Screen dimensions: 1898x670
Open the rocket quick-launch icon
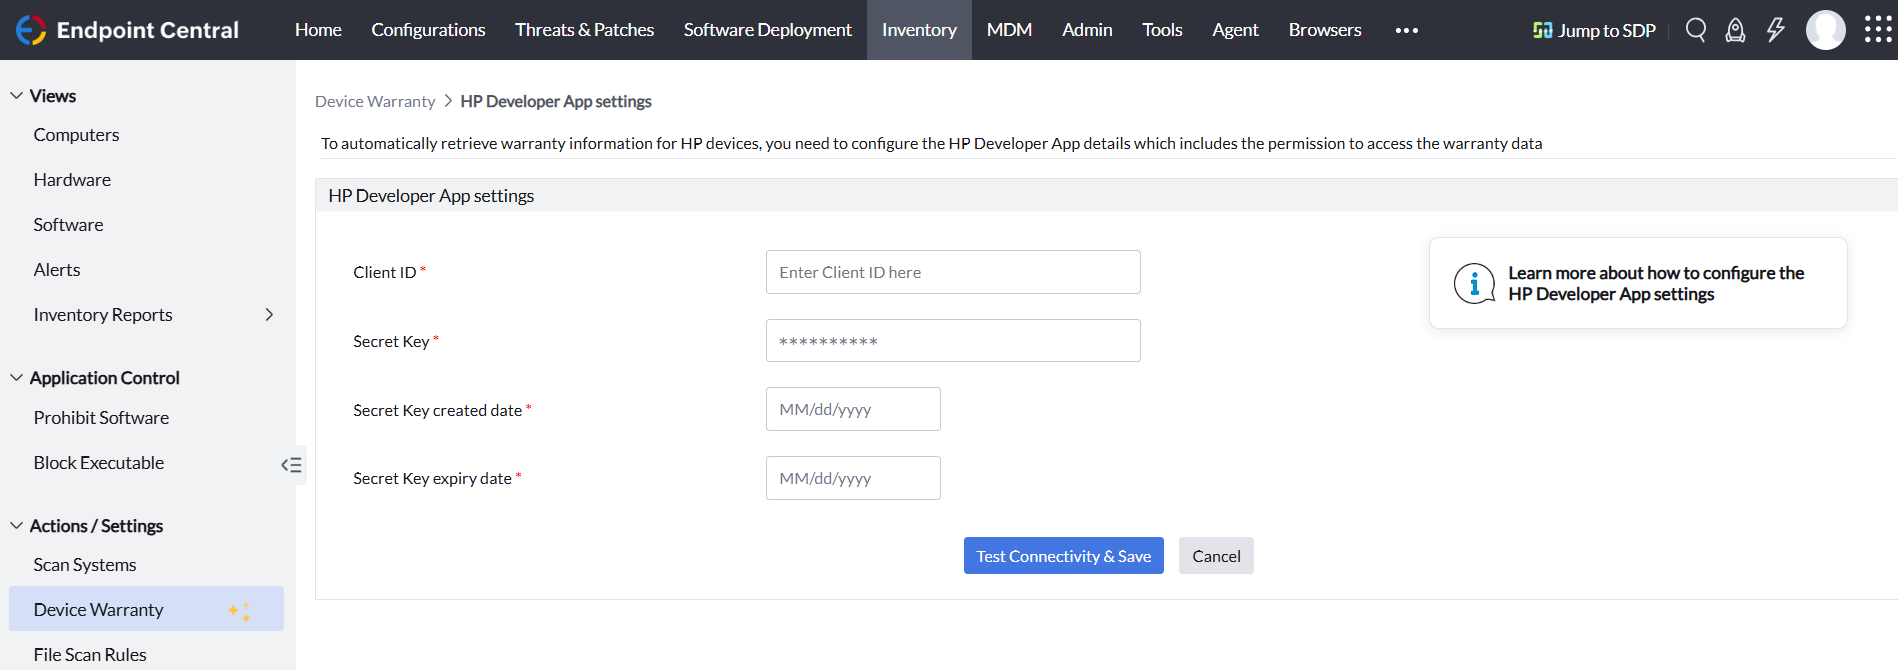point(1736,30)
